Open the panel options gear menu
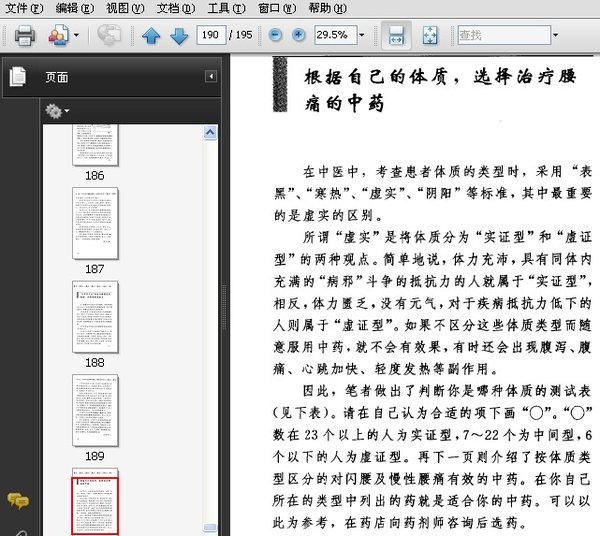Viewport: 600px width, 536px height. pyautogui.click(x=57, y=111)
